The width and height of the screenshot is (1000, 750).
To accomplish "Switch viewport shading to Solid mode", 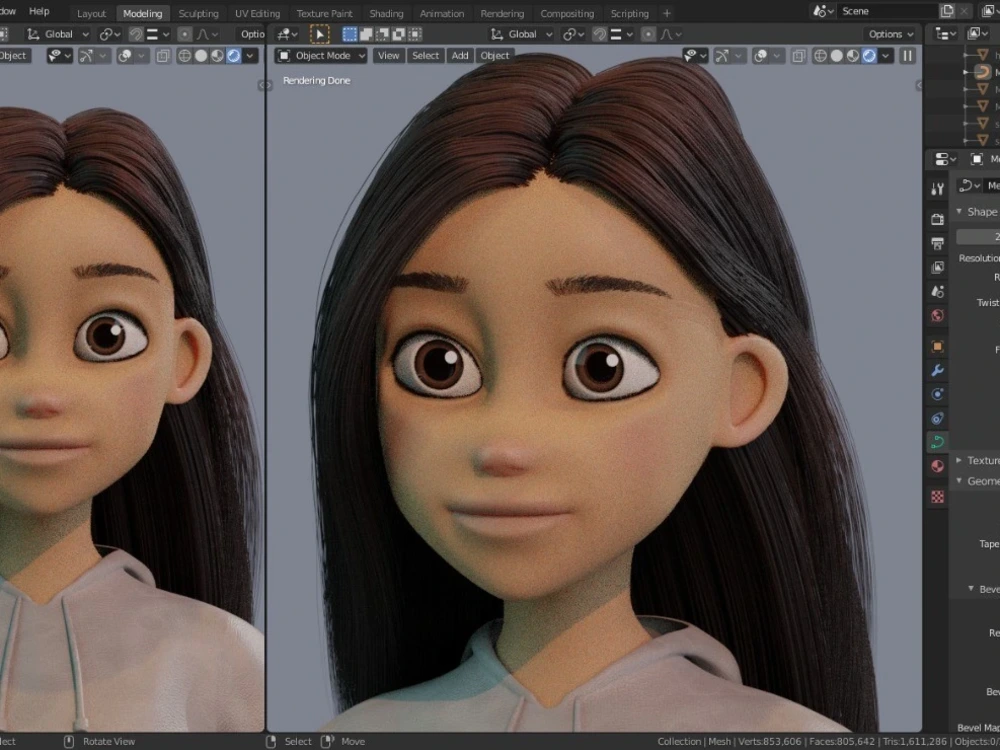I will [836, 56].
